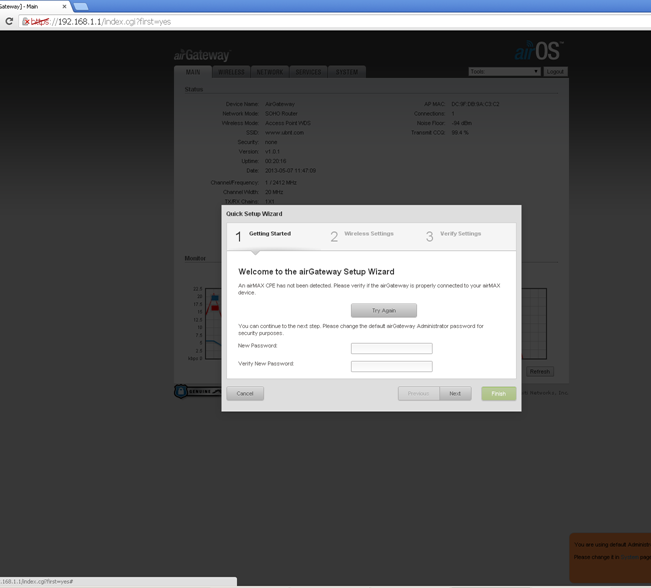Click the Wireless Mode value Access Point WDS
This screenshot has height=588, width=651.
pyautogui.click(x=288, y=123)
